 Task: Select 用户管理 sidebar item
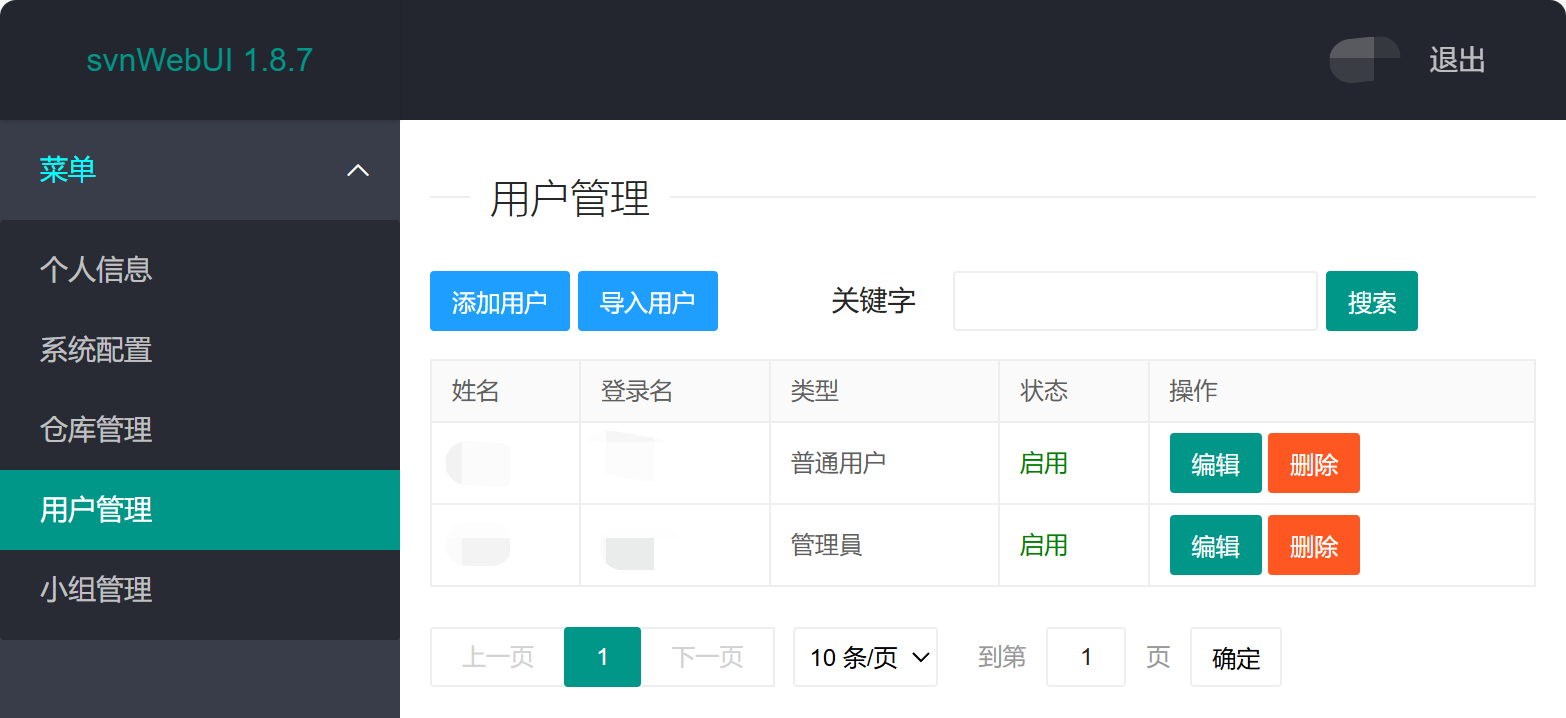point(96,510)
